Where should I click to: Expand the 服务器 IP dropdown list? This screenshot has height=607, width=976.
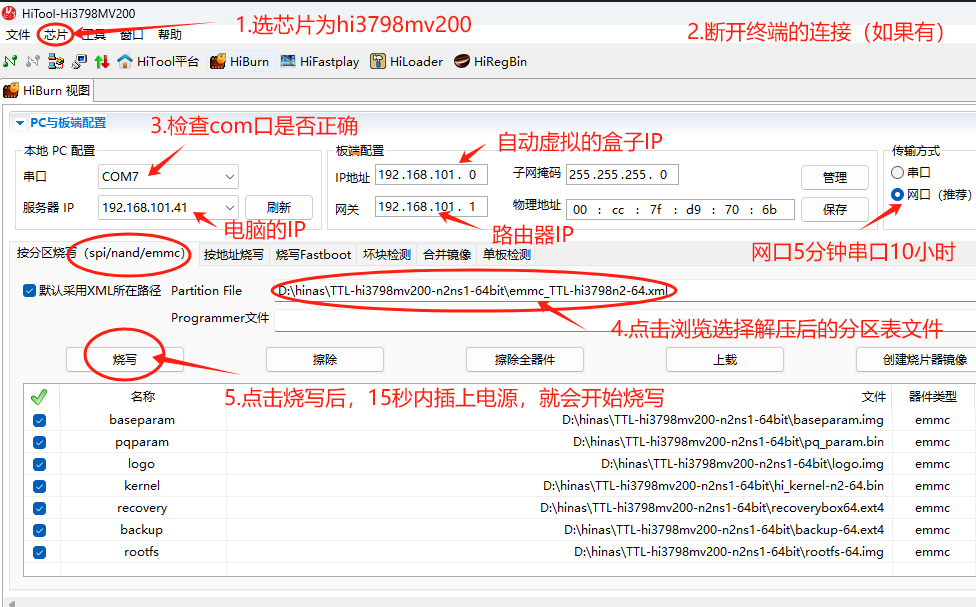point(230,208)
